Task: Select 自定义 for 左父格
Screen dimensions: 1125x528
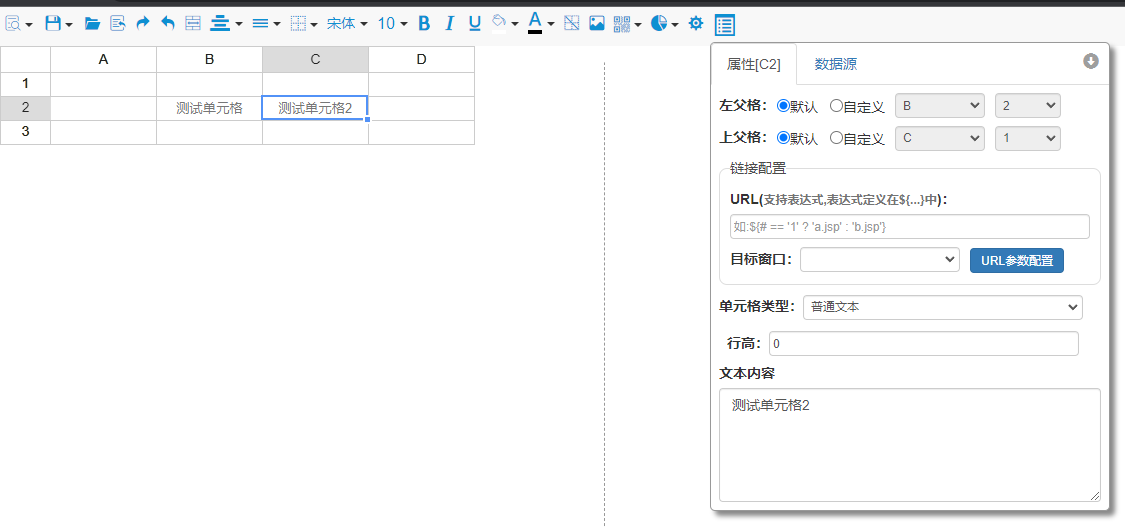Action: click(836, 105)
